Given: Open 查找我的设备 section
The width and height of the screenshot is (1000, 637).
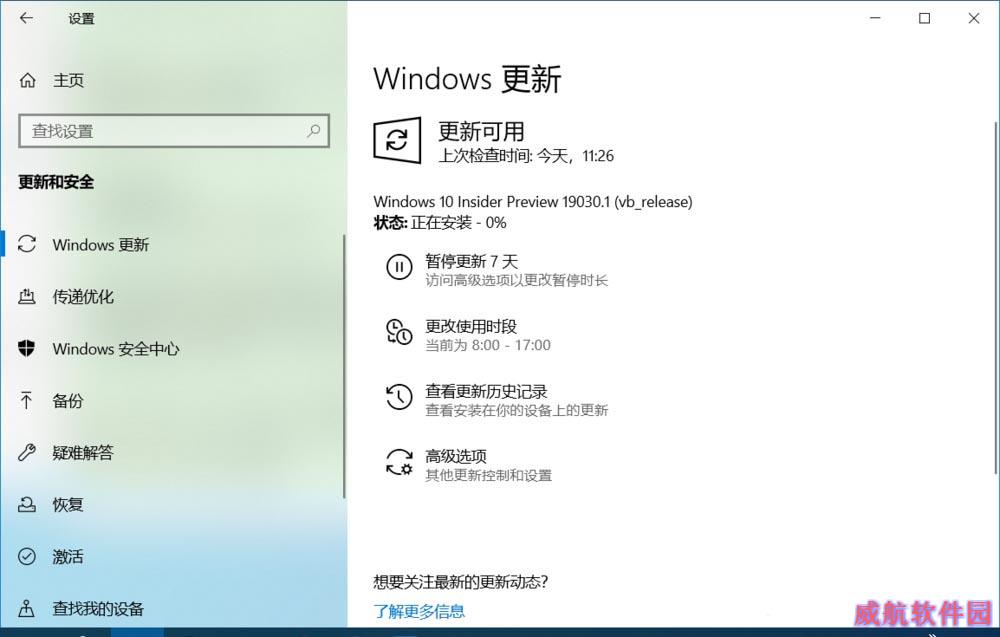Looking at the screenshot, I should pos(98,609).
